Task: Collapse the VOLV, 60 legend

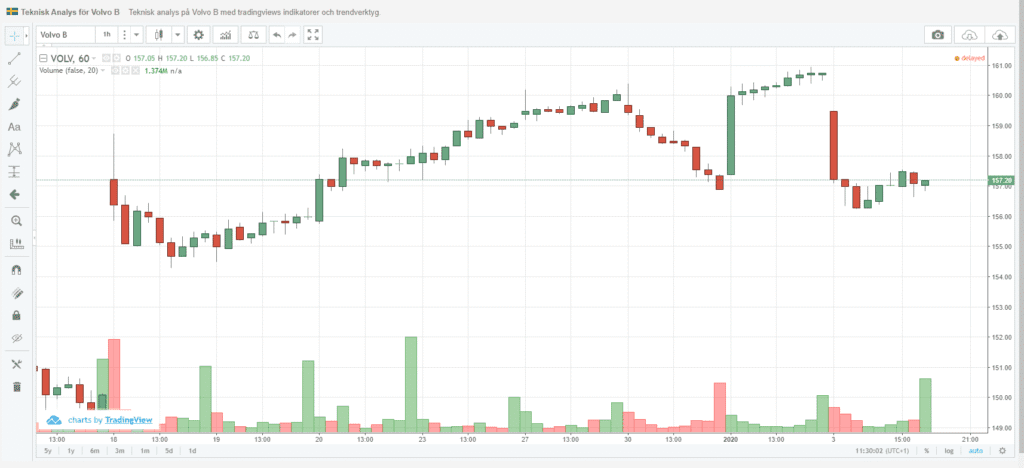Action: coord(43,59)
